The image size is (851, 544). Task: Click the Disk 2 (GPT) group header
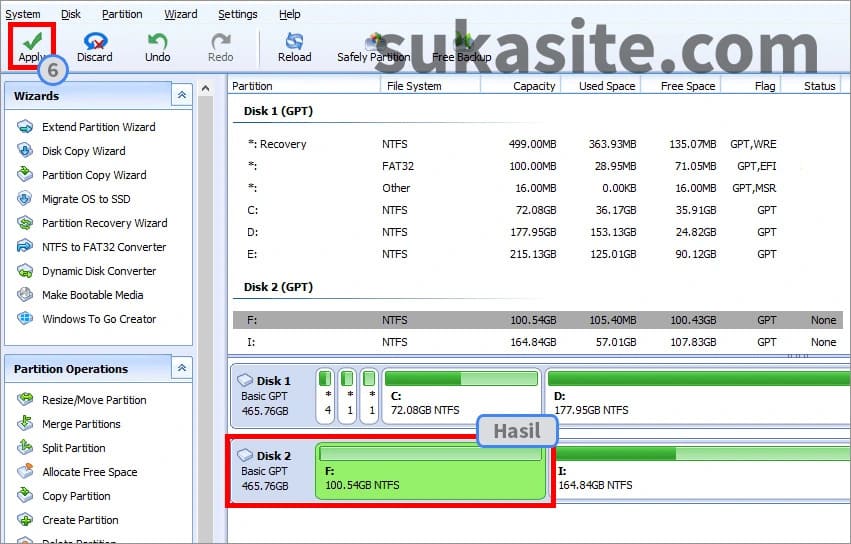tap(278, 287)
